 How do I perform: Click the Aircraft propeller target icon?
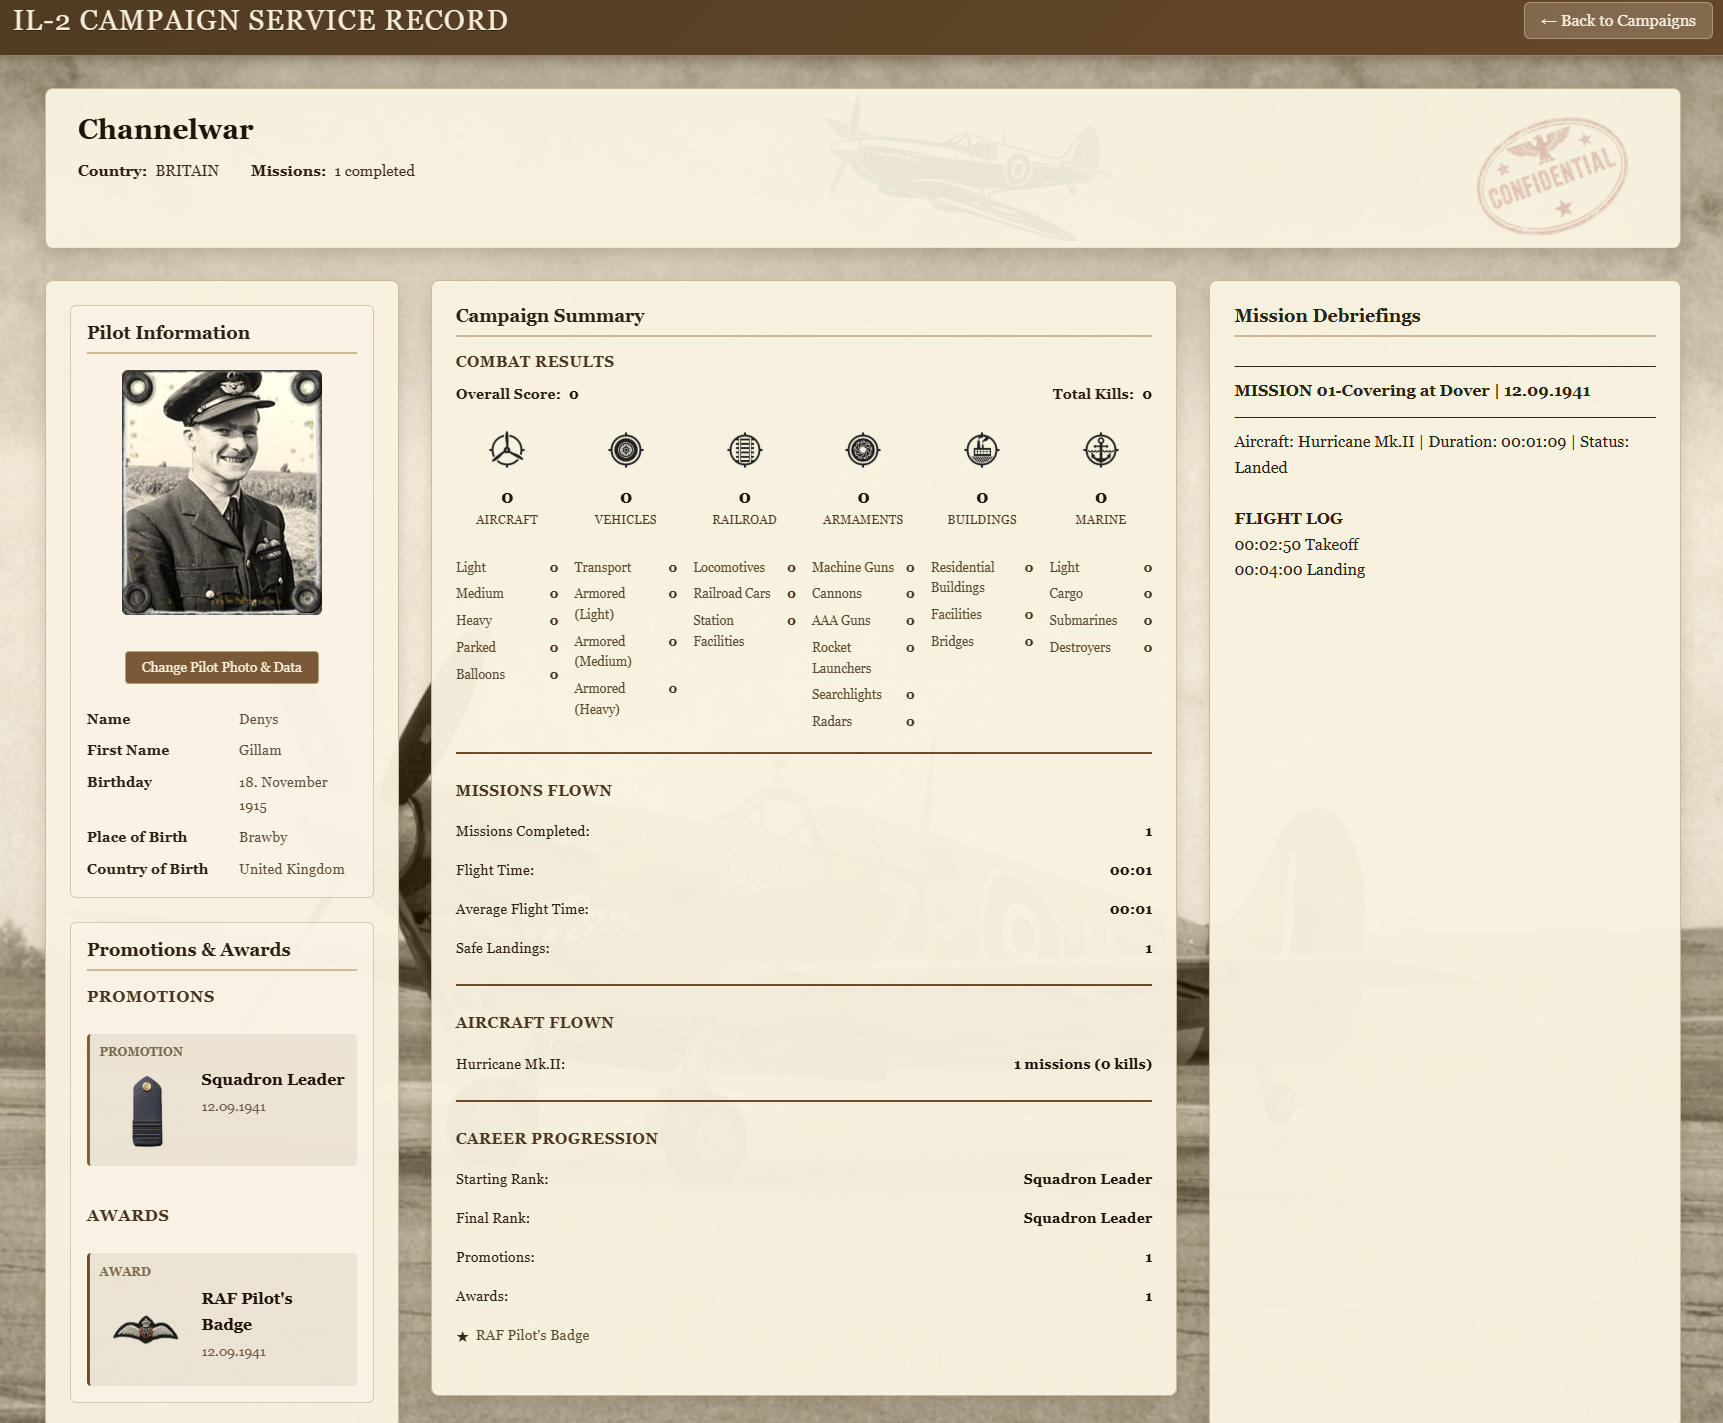pyautogui.click(x=506, y=450)
